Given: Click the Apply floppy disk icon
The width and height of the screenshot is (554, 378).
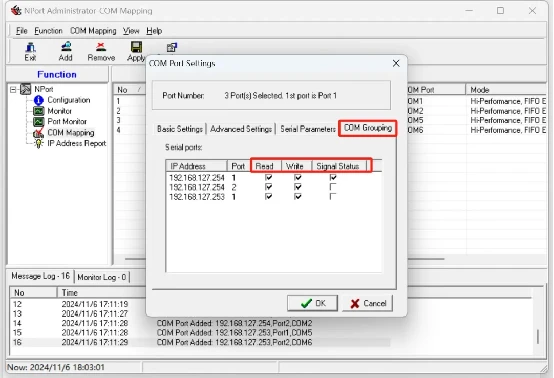Looking at the screenshot, I should tap(136, 47).
